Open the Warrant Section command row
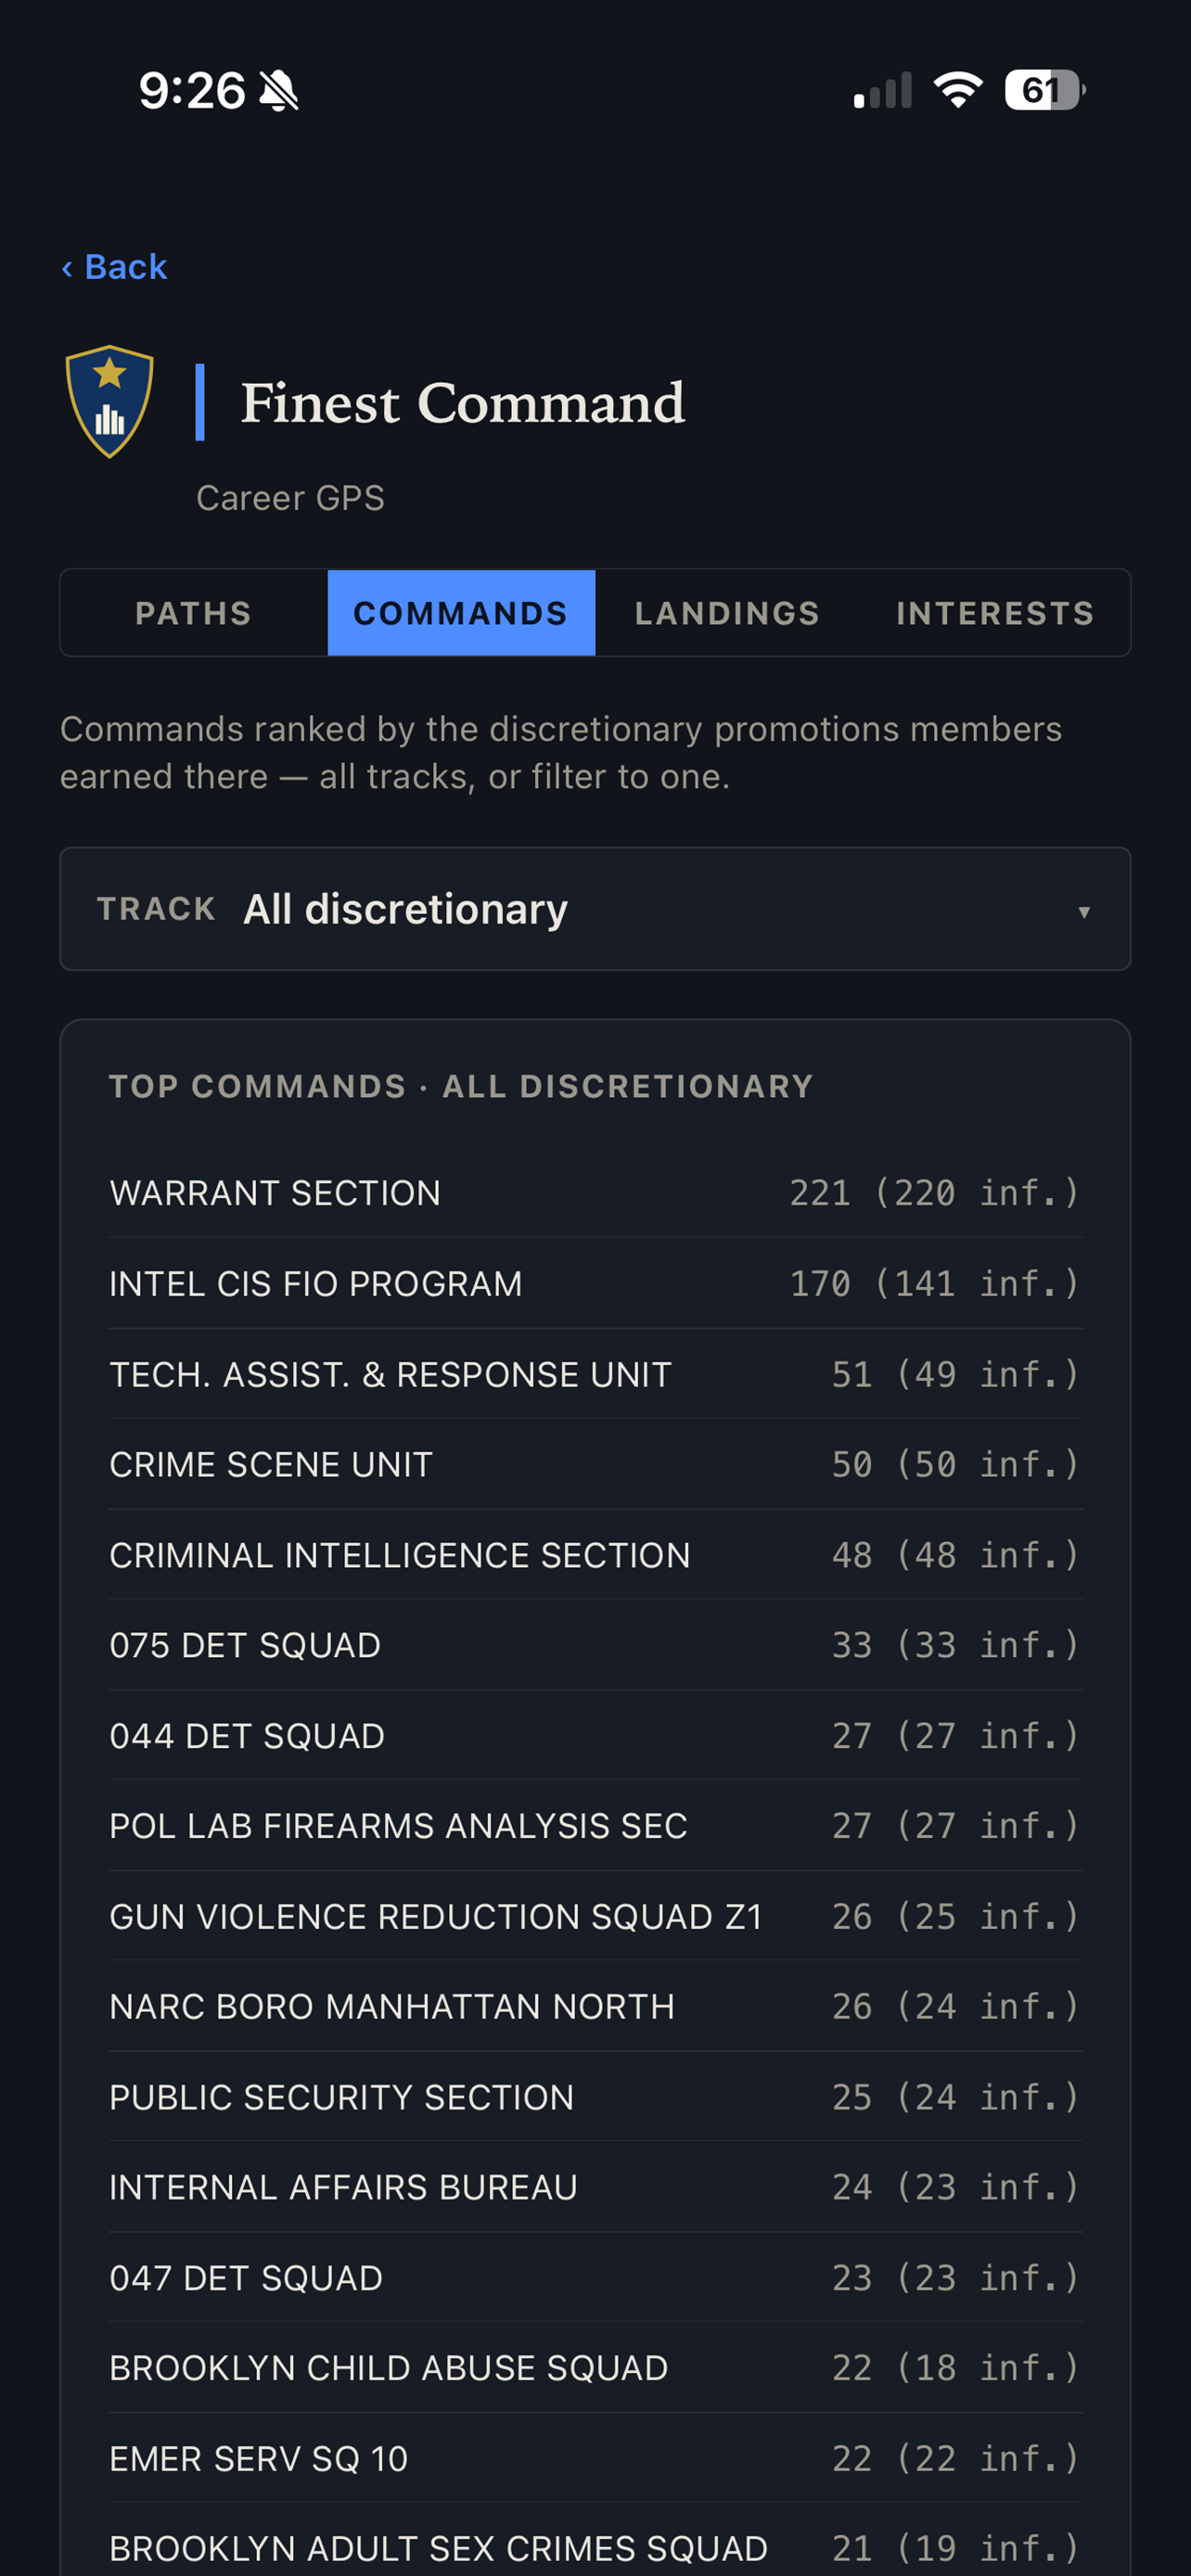The height and width of the screenshot is (2576, 1191). coord(595,1192)
